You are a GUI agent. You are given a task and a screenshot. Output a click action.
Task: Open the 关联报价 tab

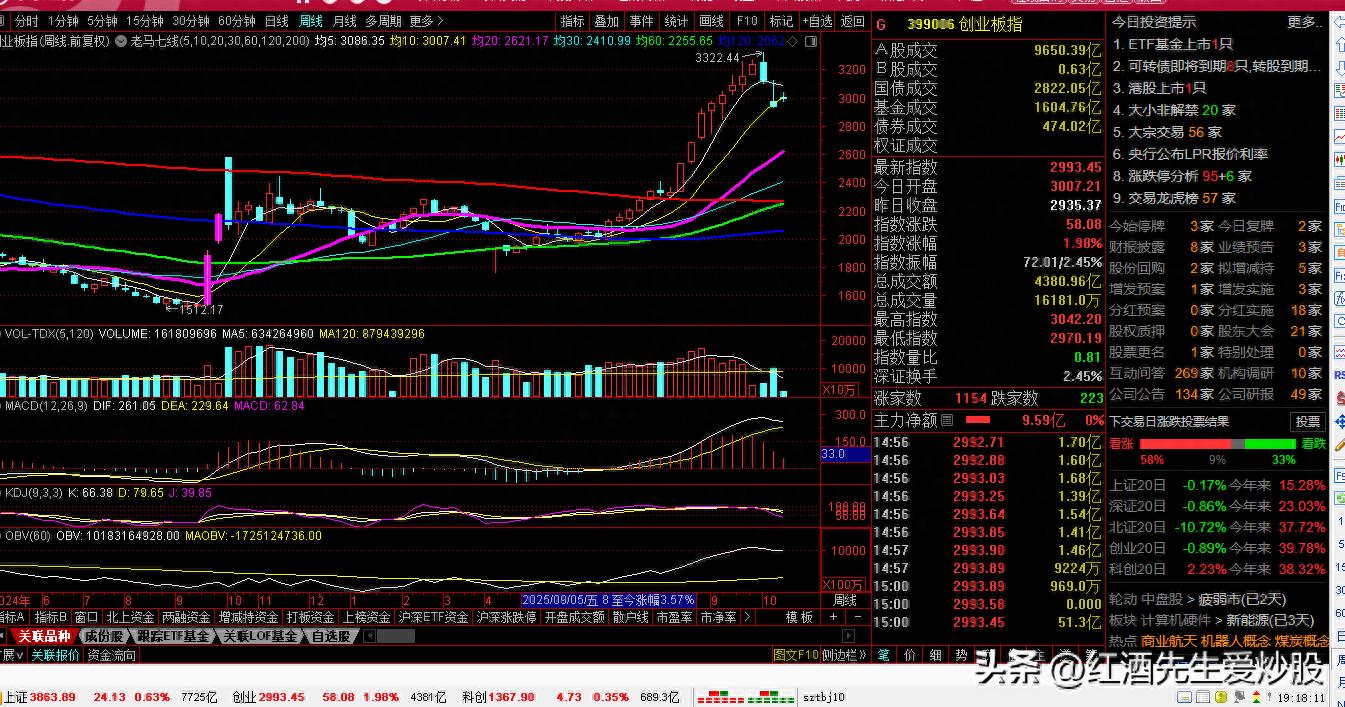55,655
